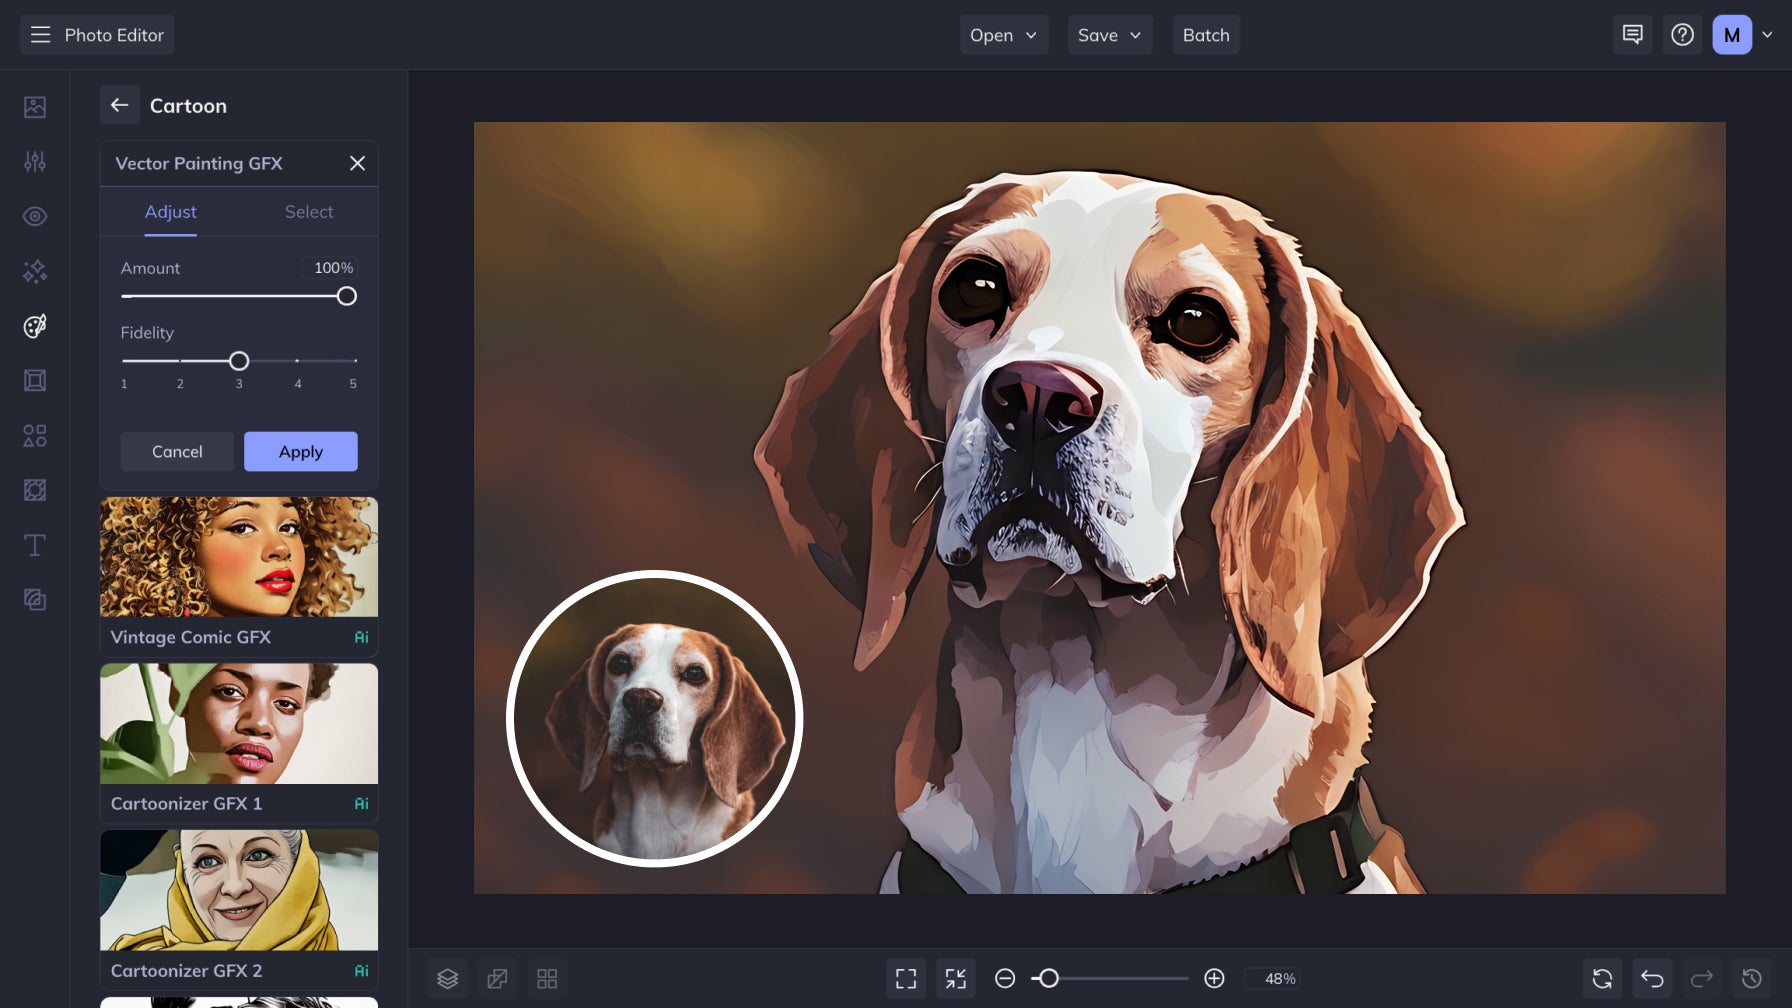Screen dimensions: 1792x1008
Task: Switch to the Select tab
Action: pyautogui.click(x=309, y=211)
